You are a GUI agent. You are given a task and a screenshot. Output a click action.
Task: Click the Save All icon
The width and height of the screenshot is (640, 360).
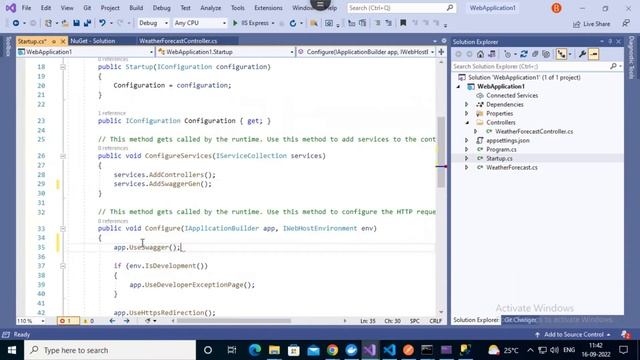pos(87,23)
